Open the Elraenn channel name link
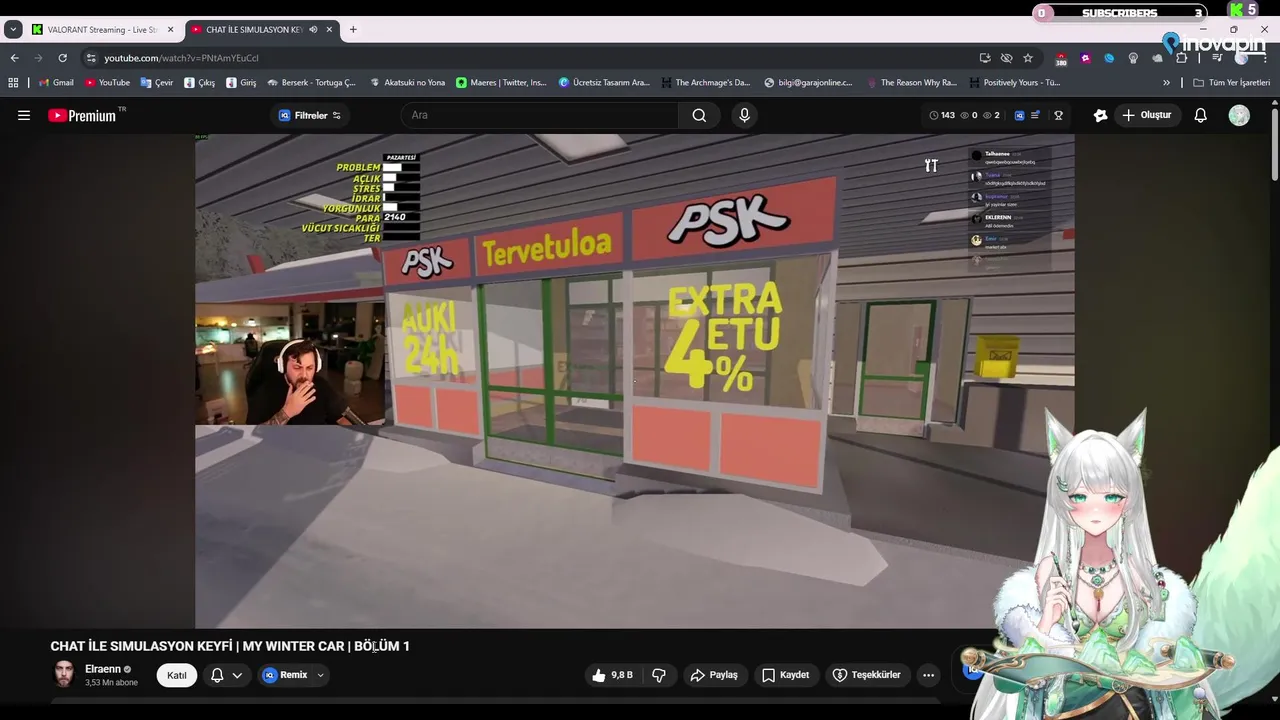This screenshot has height=720, width=1280. pos(103,669)
